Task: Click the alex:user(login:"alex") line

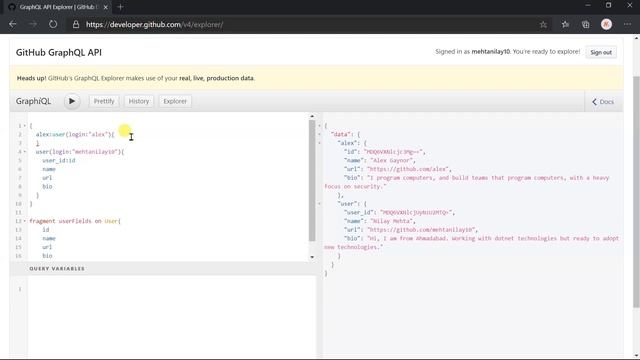Action: 75,134
